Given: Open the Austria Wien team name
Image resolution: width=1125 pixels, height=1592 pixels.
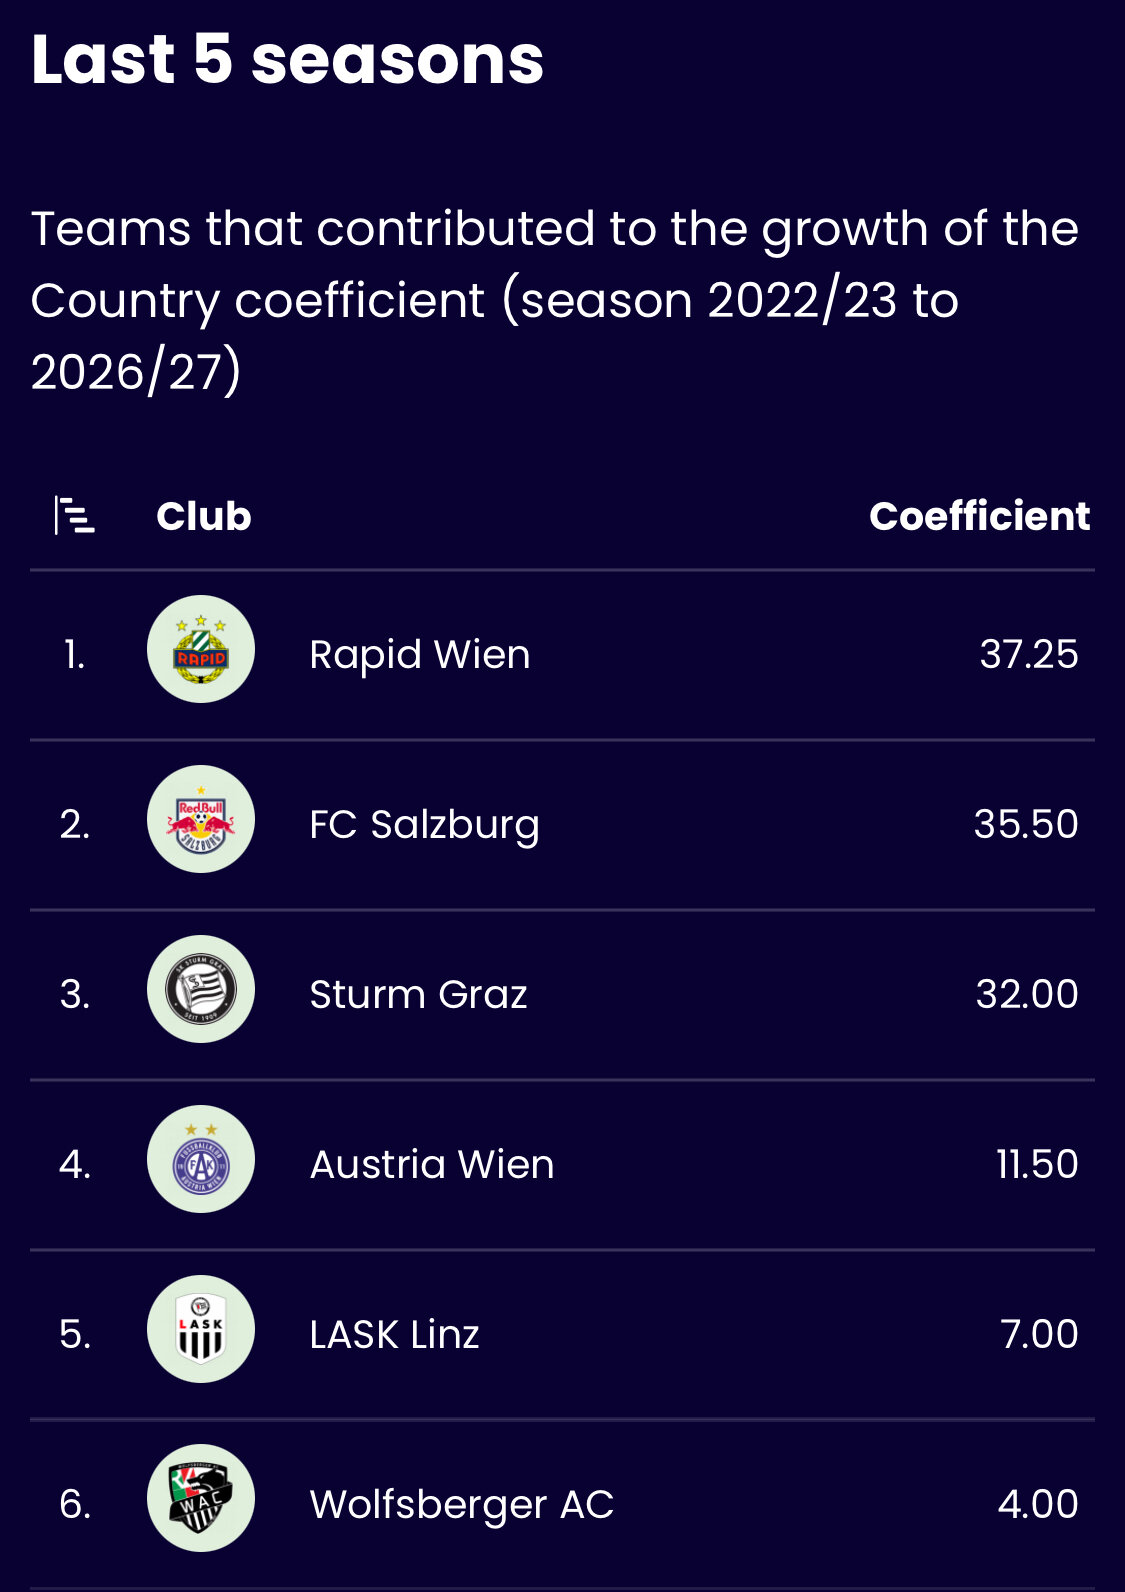Looking at the screenshot, I should point(432,1165).
